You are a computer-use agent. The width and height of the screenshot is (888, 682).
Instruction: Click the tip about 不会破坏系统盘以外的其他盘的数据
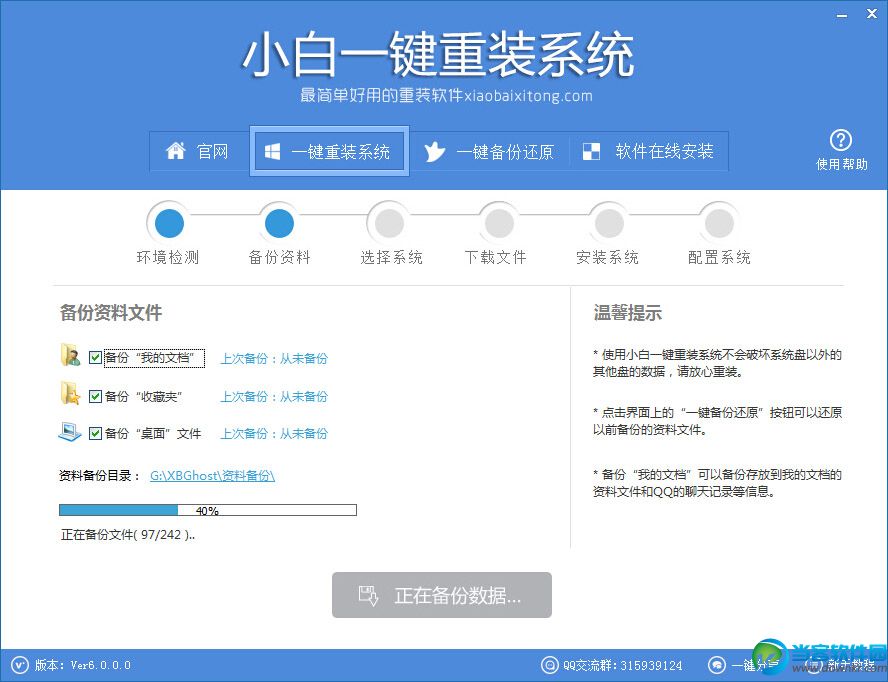tap(718, 363)
